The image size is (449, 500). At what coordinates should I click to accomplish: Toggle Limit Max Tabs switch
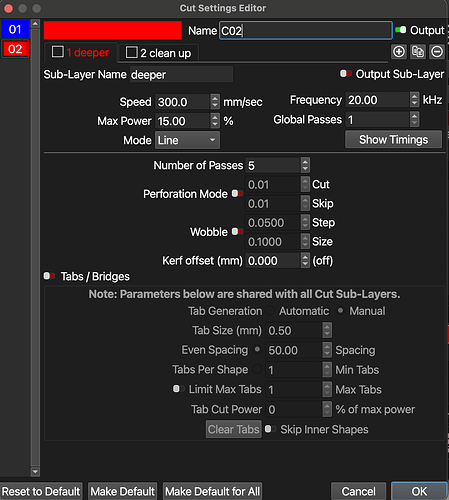(x=178, y=389)
